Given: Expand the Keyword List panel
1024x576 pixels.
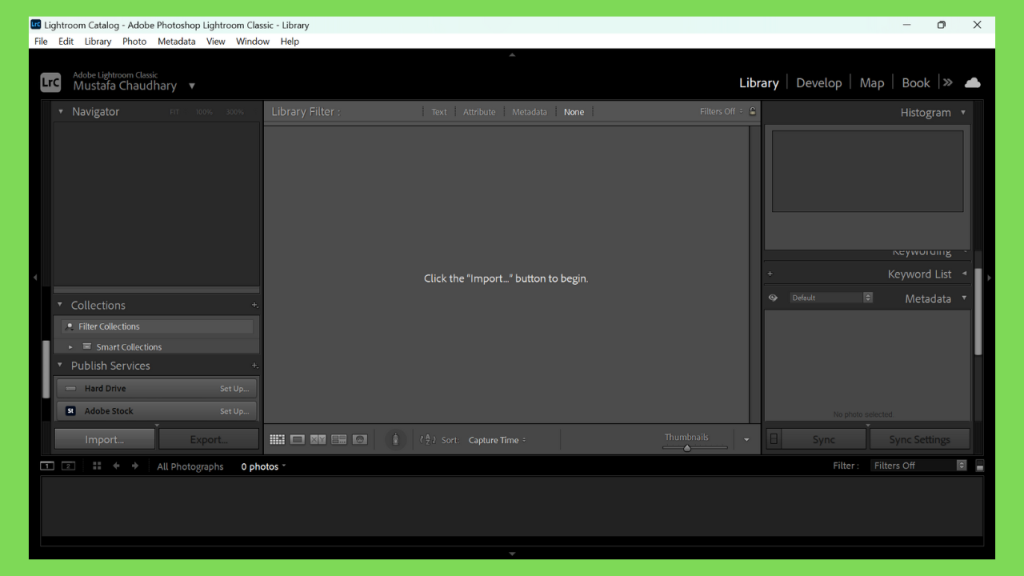Looking at the screenshot, I should point(965,274).
